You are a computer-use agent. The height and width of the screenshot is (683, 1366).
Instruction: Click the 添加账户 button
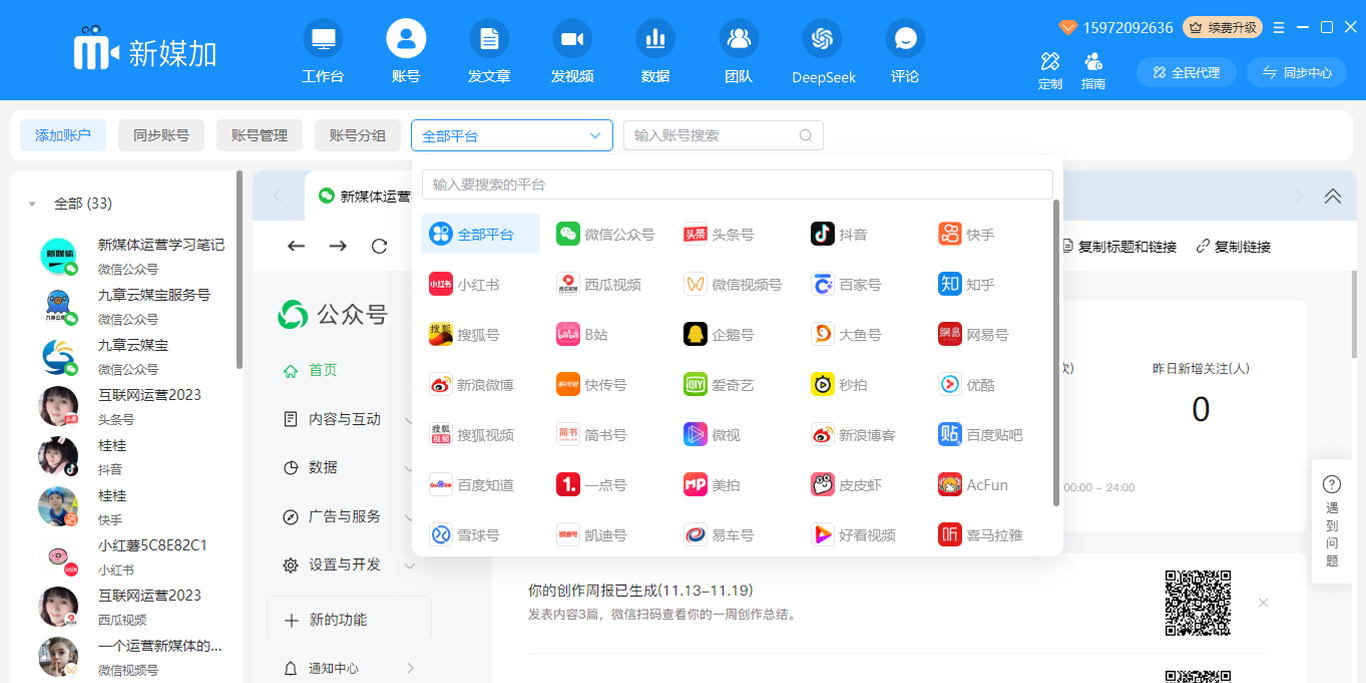(63, 135)
